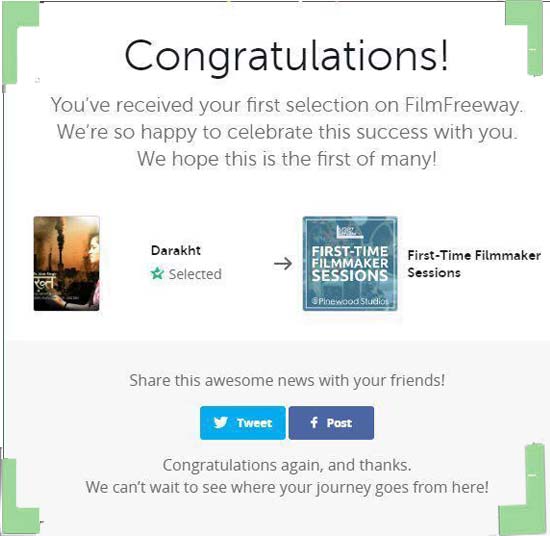Screen dimensions: 550x536
Task: Click the top-left green corner bracket
Action: point(18,42)
